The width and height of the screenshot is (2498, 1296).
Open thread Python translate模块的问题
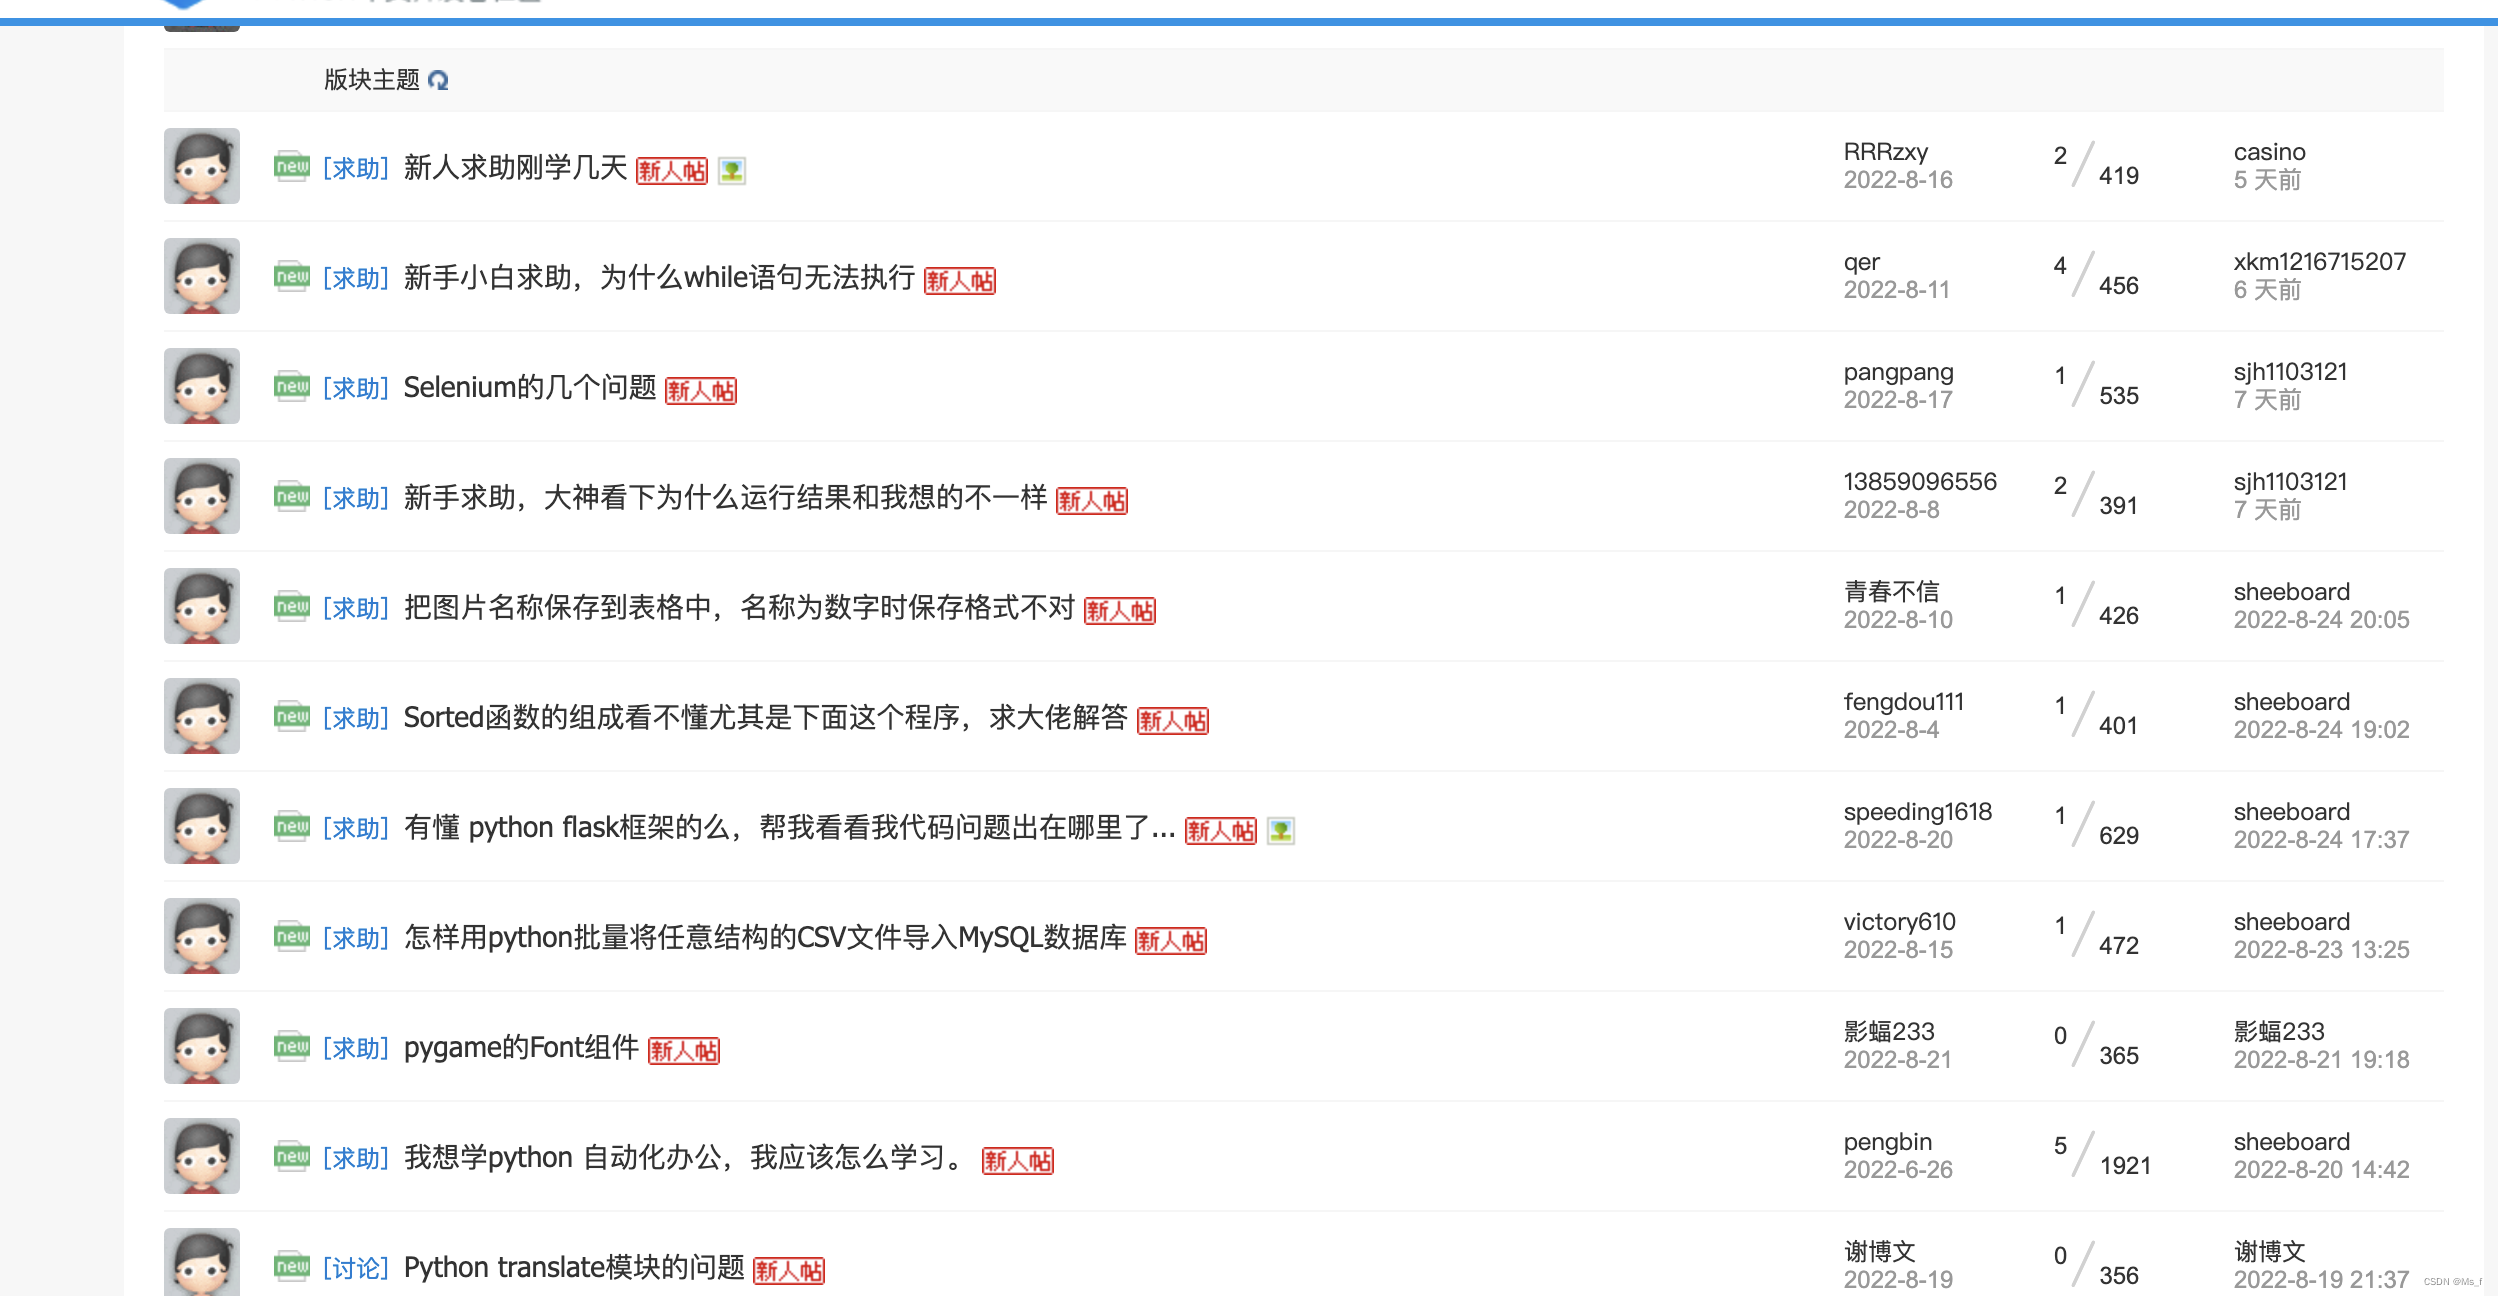(x=574, y=1267)
